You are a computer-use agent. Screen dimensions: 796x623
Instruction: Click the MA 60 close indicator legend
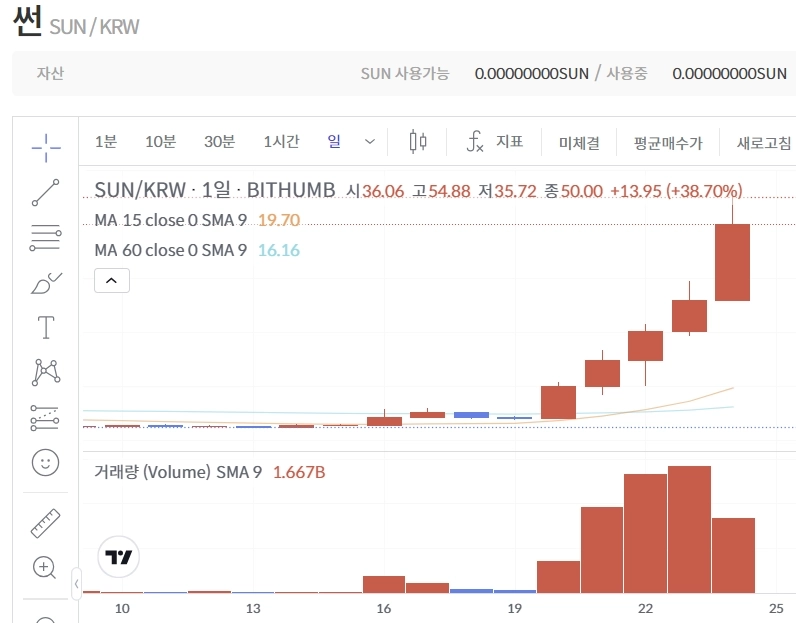click(x=171, y=250)
